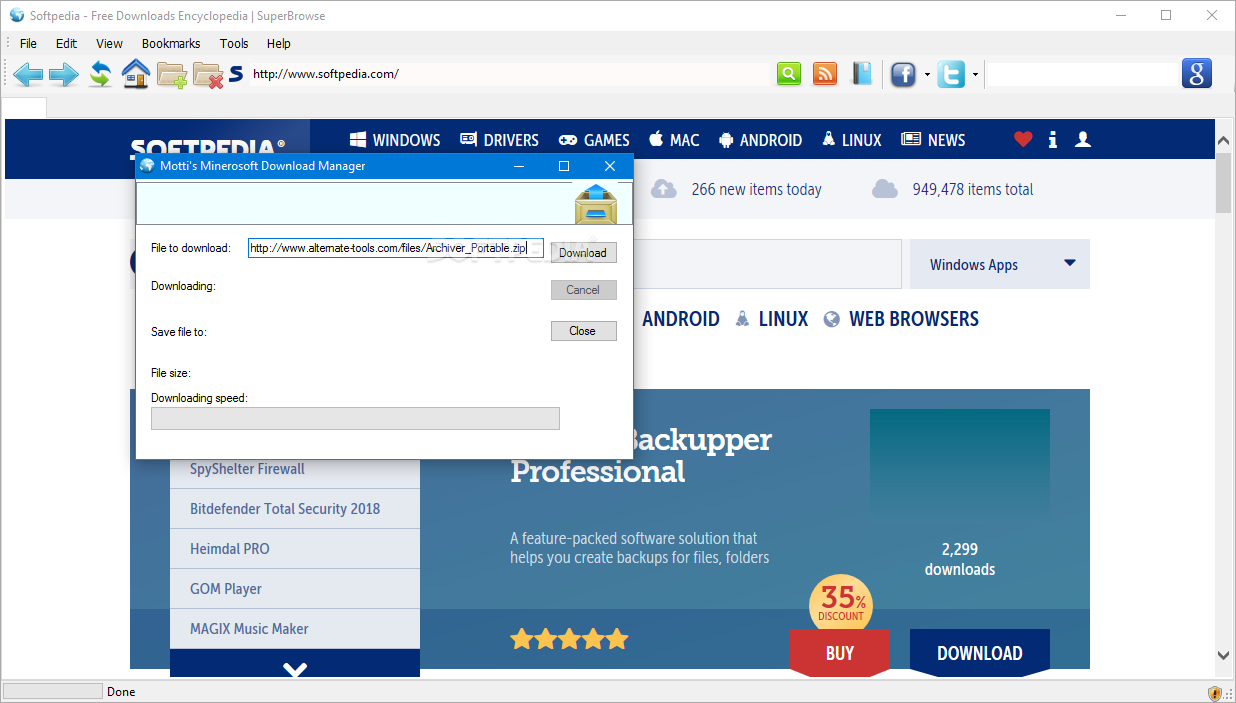1236x703 pixels.
Task: Maximize the Download Manager dialog window
Action: (563, 166)
